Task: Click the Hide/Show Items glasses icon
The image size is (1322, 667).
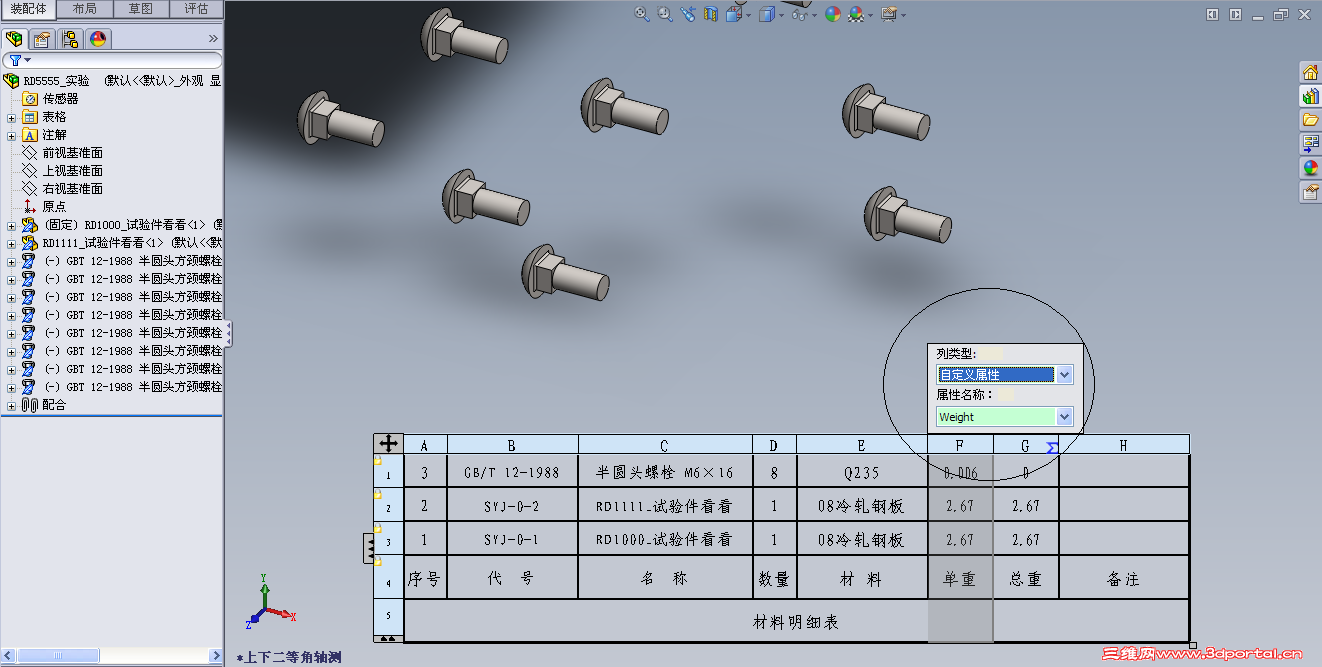Action: click(x=799, y=14)
